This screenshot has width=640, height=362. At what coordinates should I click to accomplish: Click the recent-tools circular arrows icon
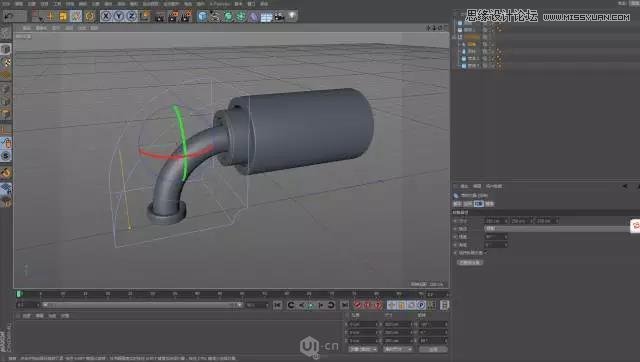[89, 16]
